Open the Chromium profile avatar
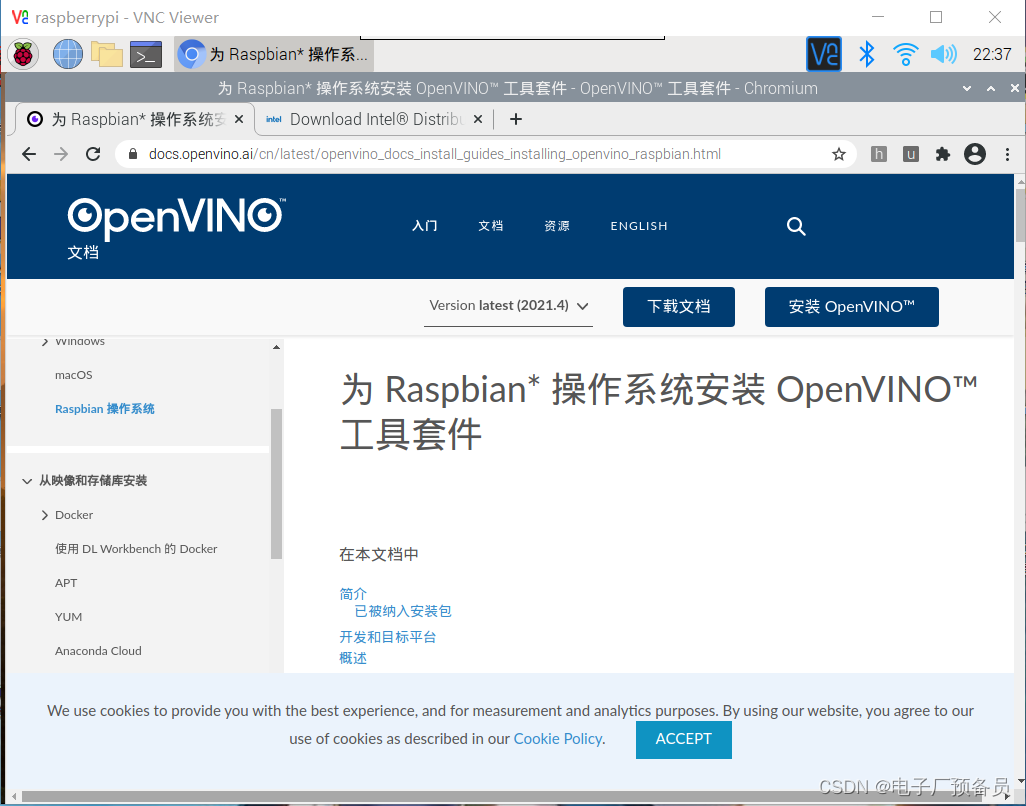The image size is (1026, 806). (x=975, y=154)
